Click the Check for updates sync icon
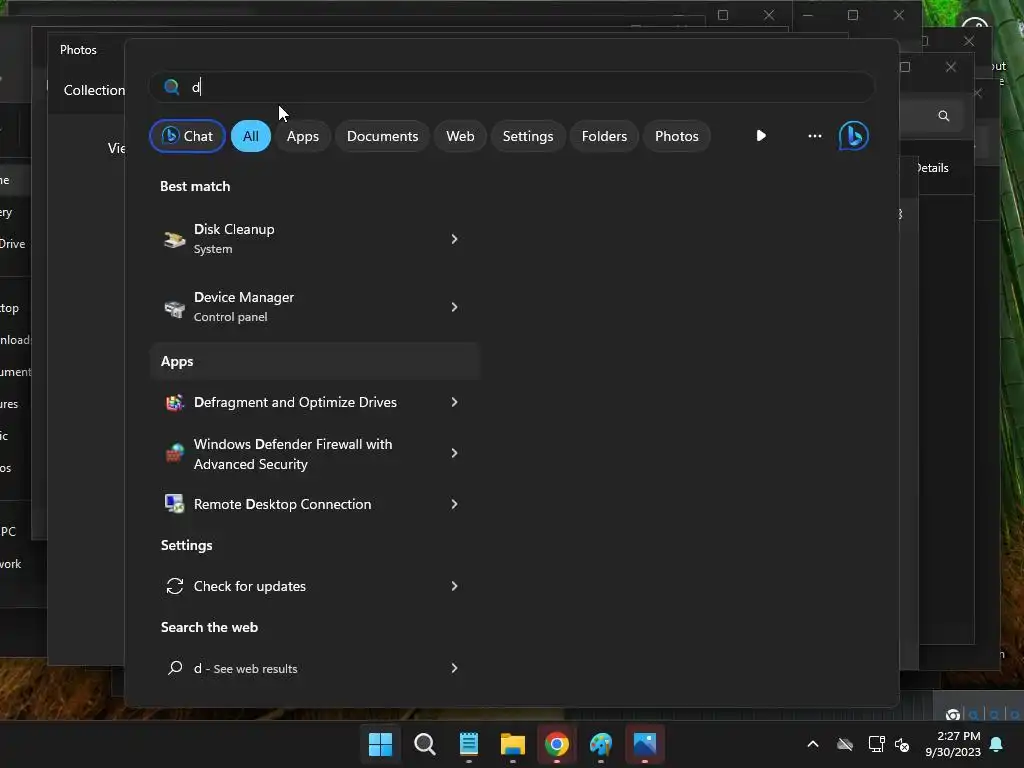Screen dimensions: 1024x768 point(174,586)
